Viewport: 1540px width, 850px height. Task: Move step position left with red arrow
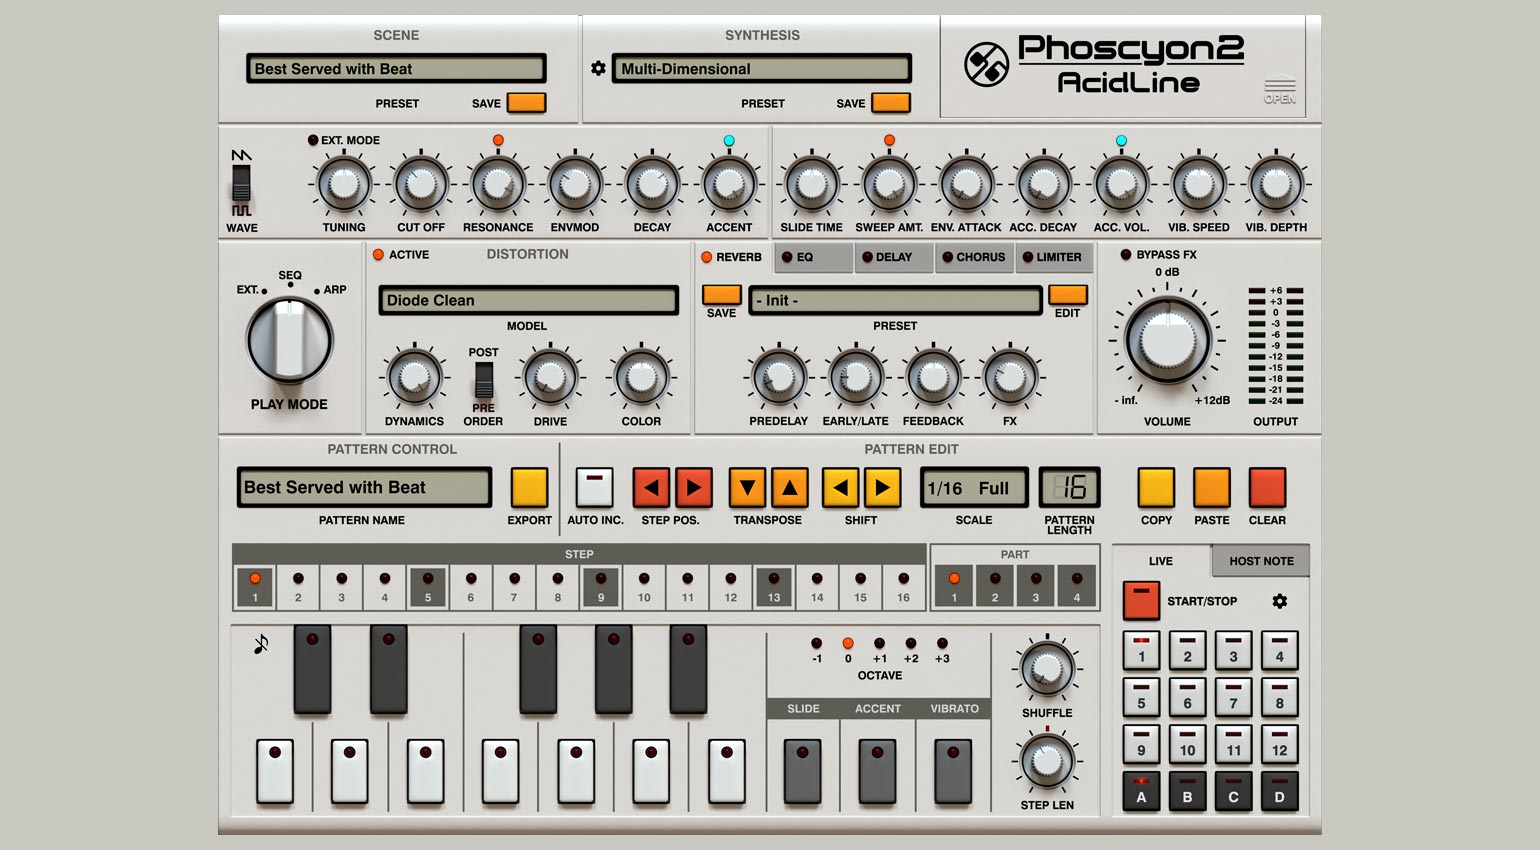pos(652,488)
